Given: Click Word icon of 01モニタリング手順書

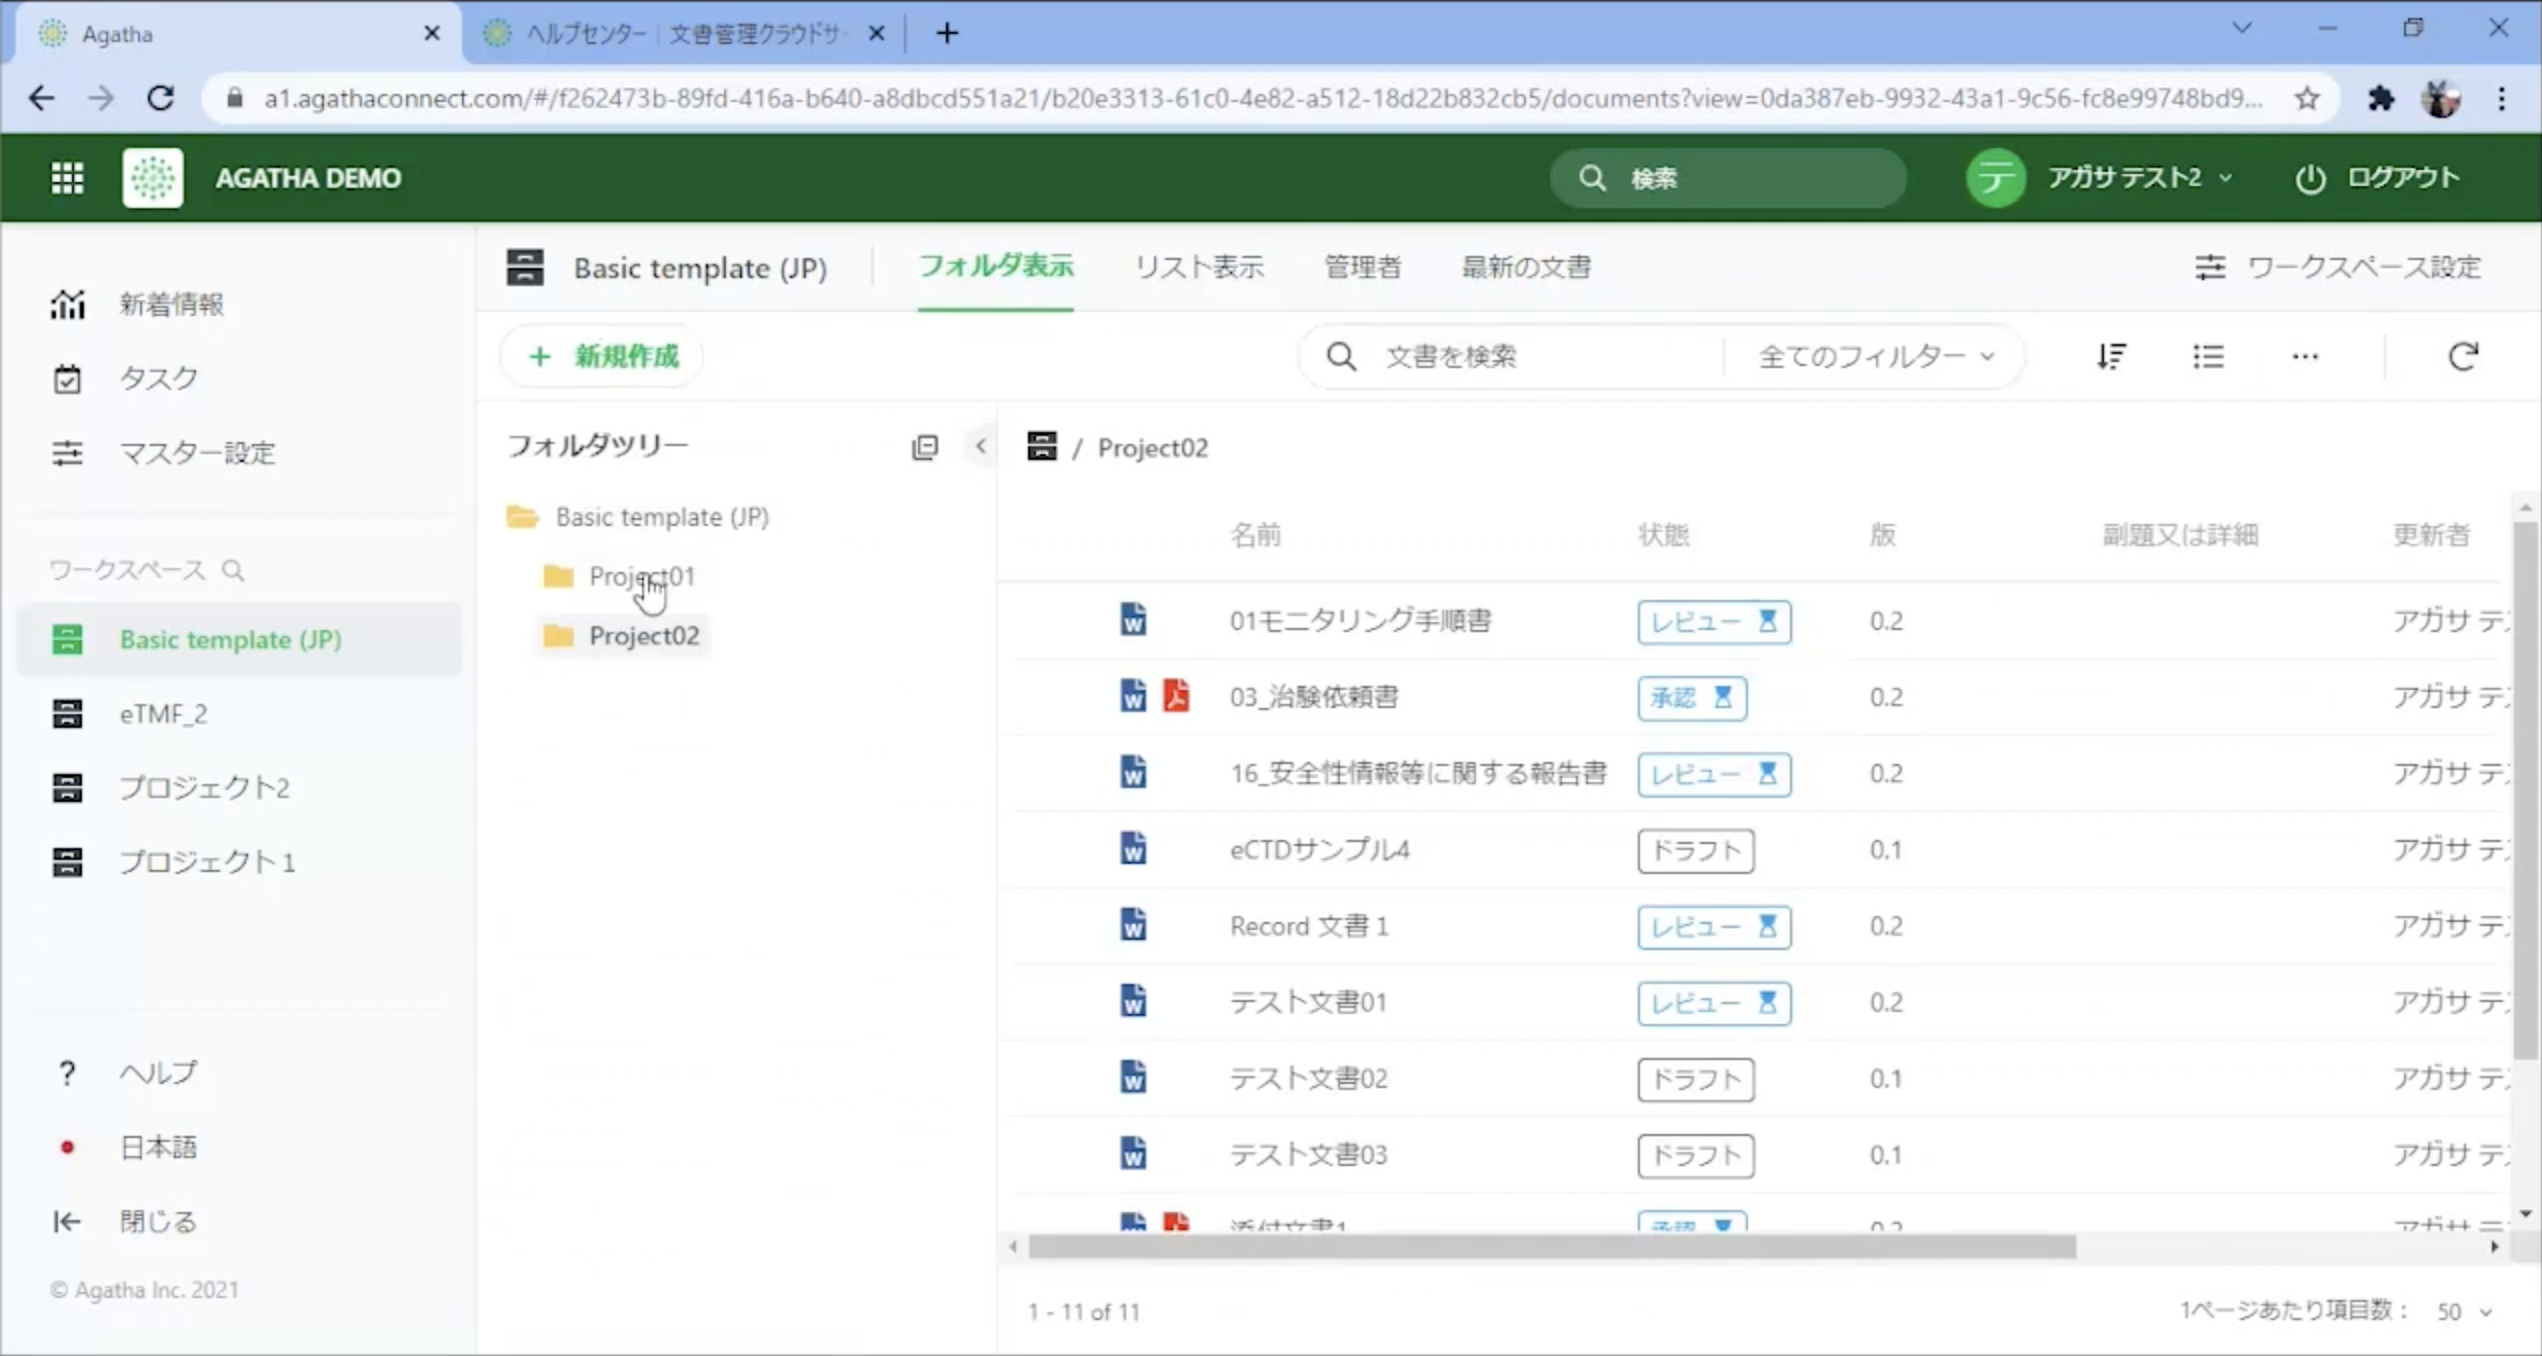Looking at the screenshot, I should click(1133, 620).
